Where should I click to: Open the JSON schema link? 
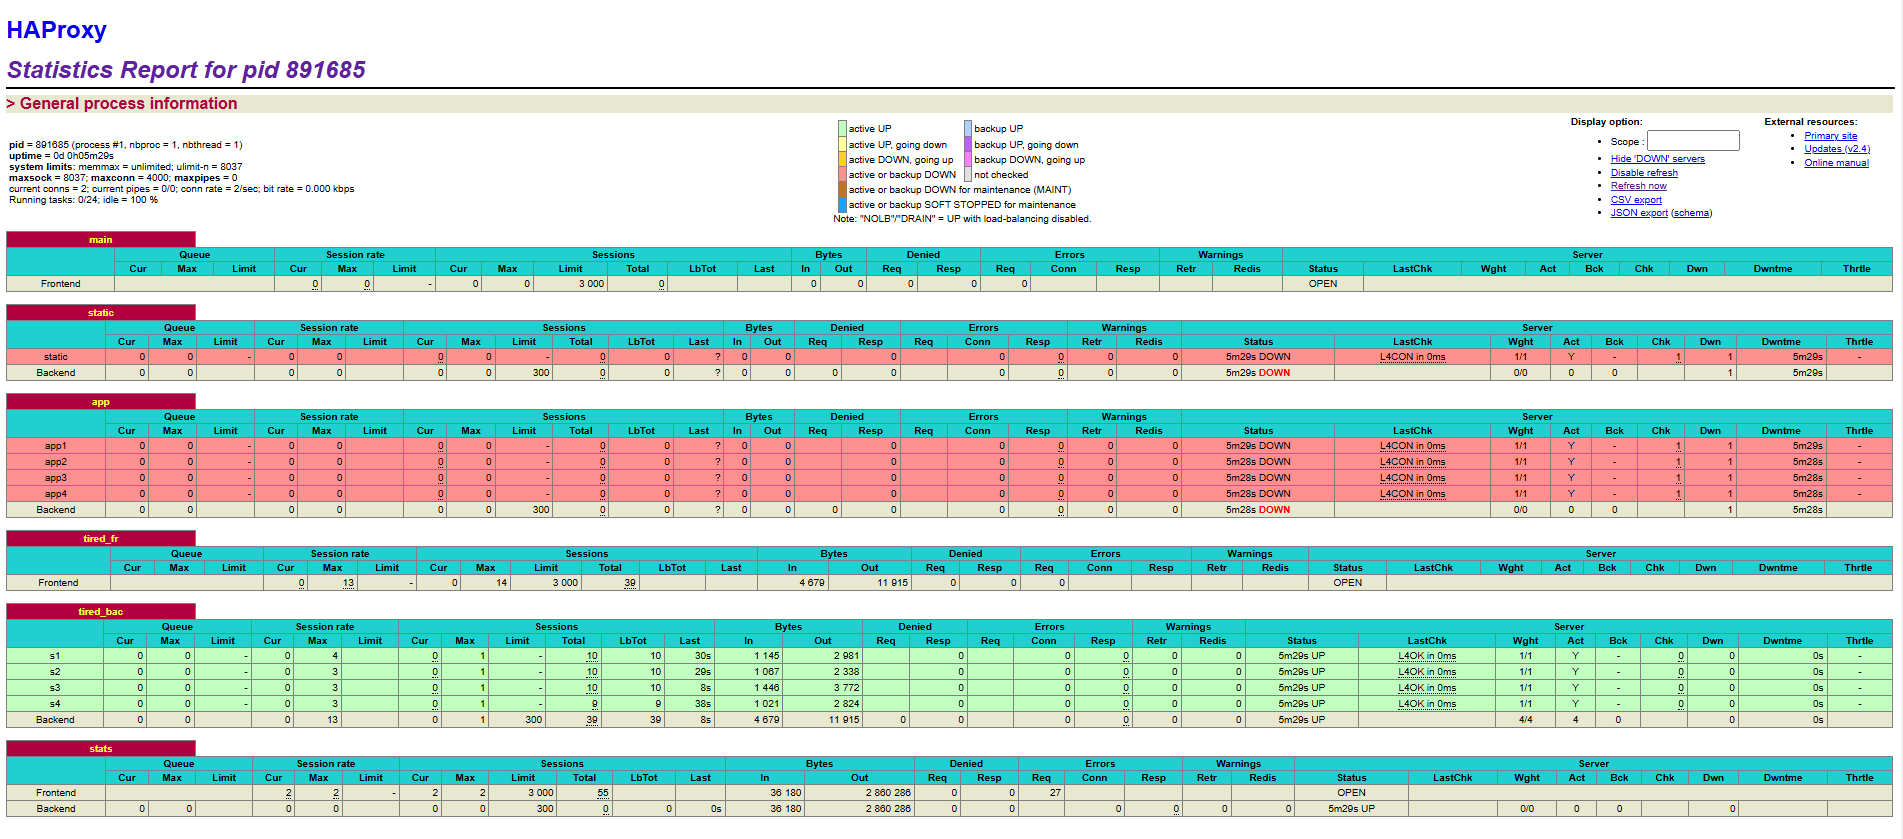click(x=1691, y=213)
